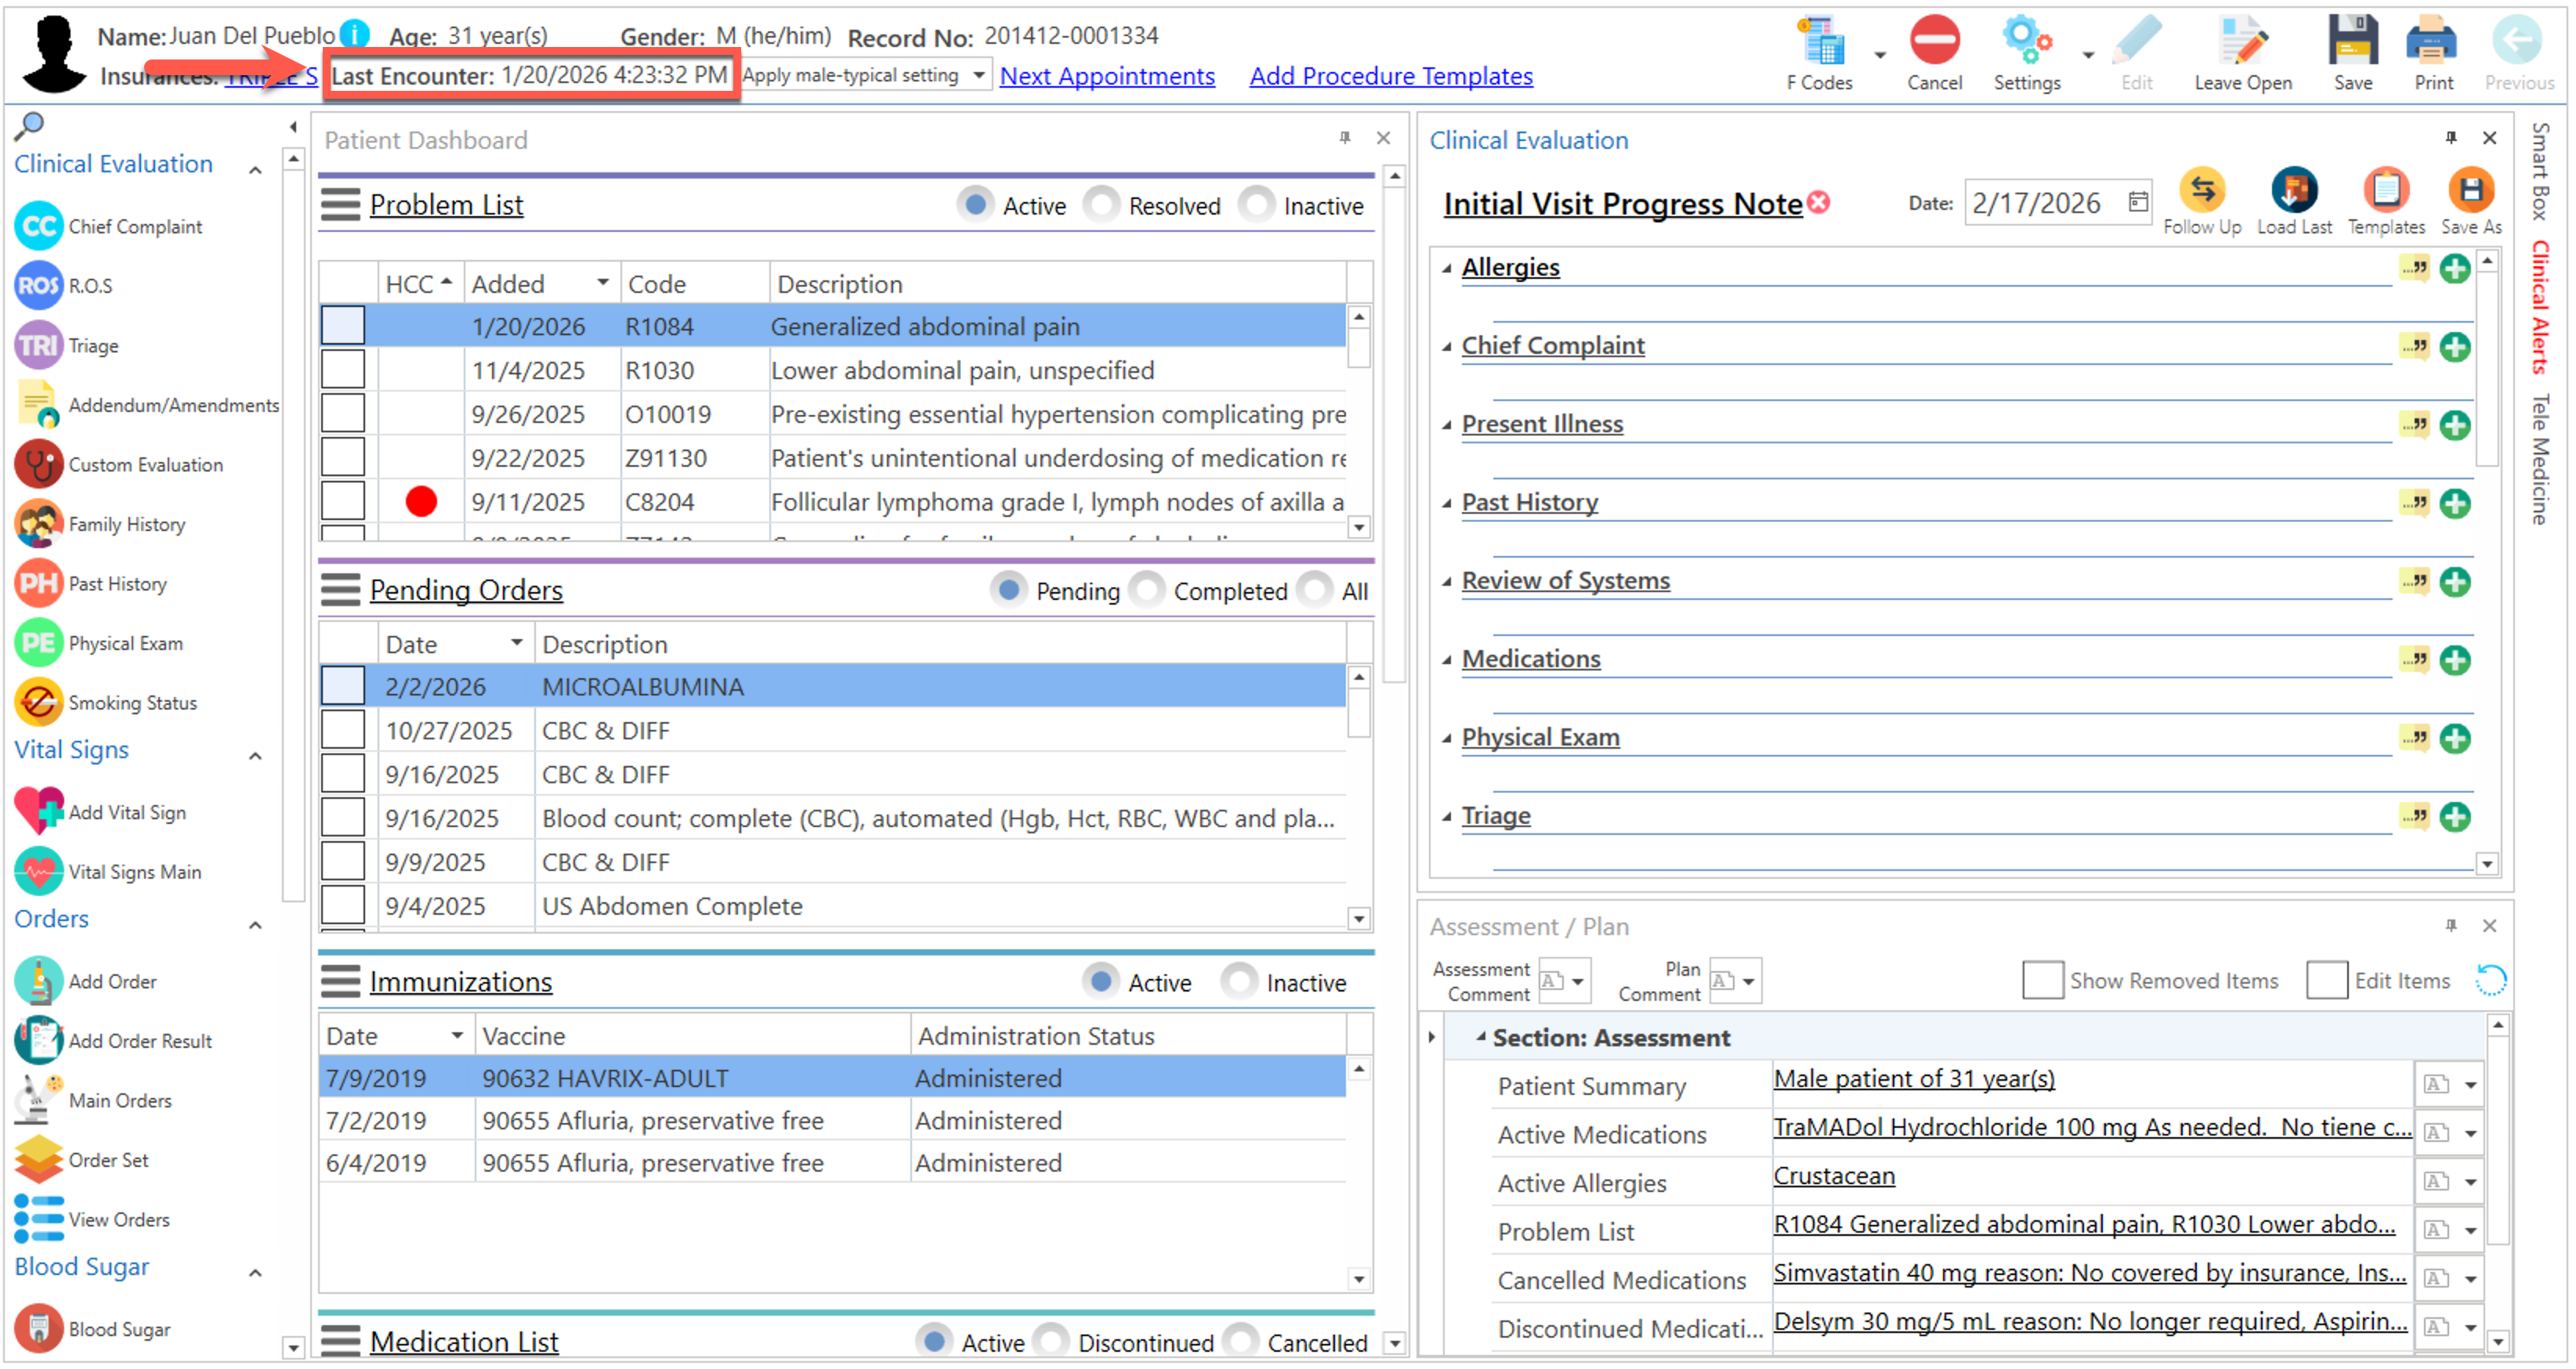Collapse the Section: Assessment group
The height and width of the screenshot is (1369, 2576).
click(1481, 1038)
